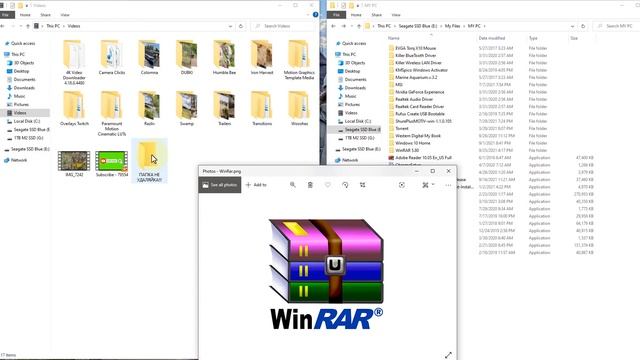Select the Swamp folder in Videos window

click(x=187, y=109)
